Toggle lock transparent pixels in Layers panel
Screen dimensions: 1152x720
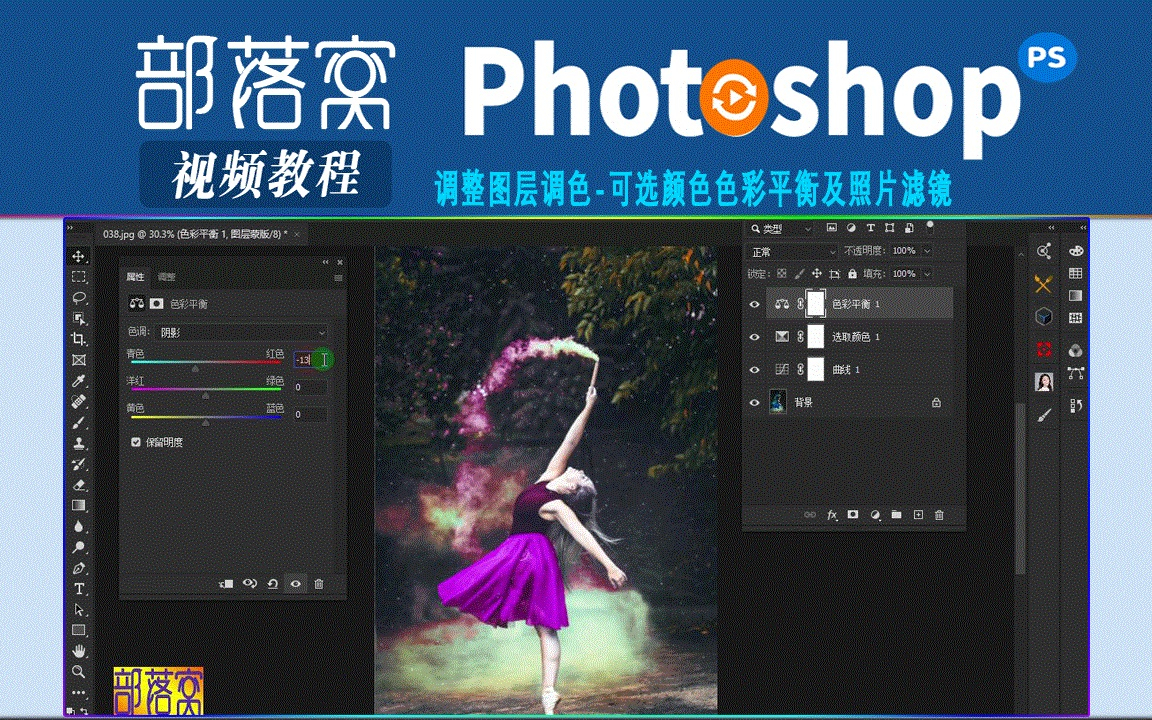click(x=782, y=274)
